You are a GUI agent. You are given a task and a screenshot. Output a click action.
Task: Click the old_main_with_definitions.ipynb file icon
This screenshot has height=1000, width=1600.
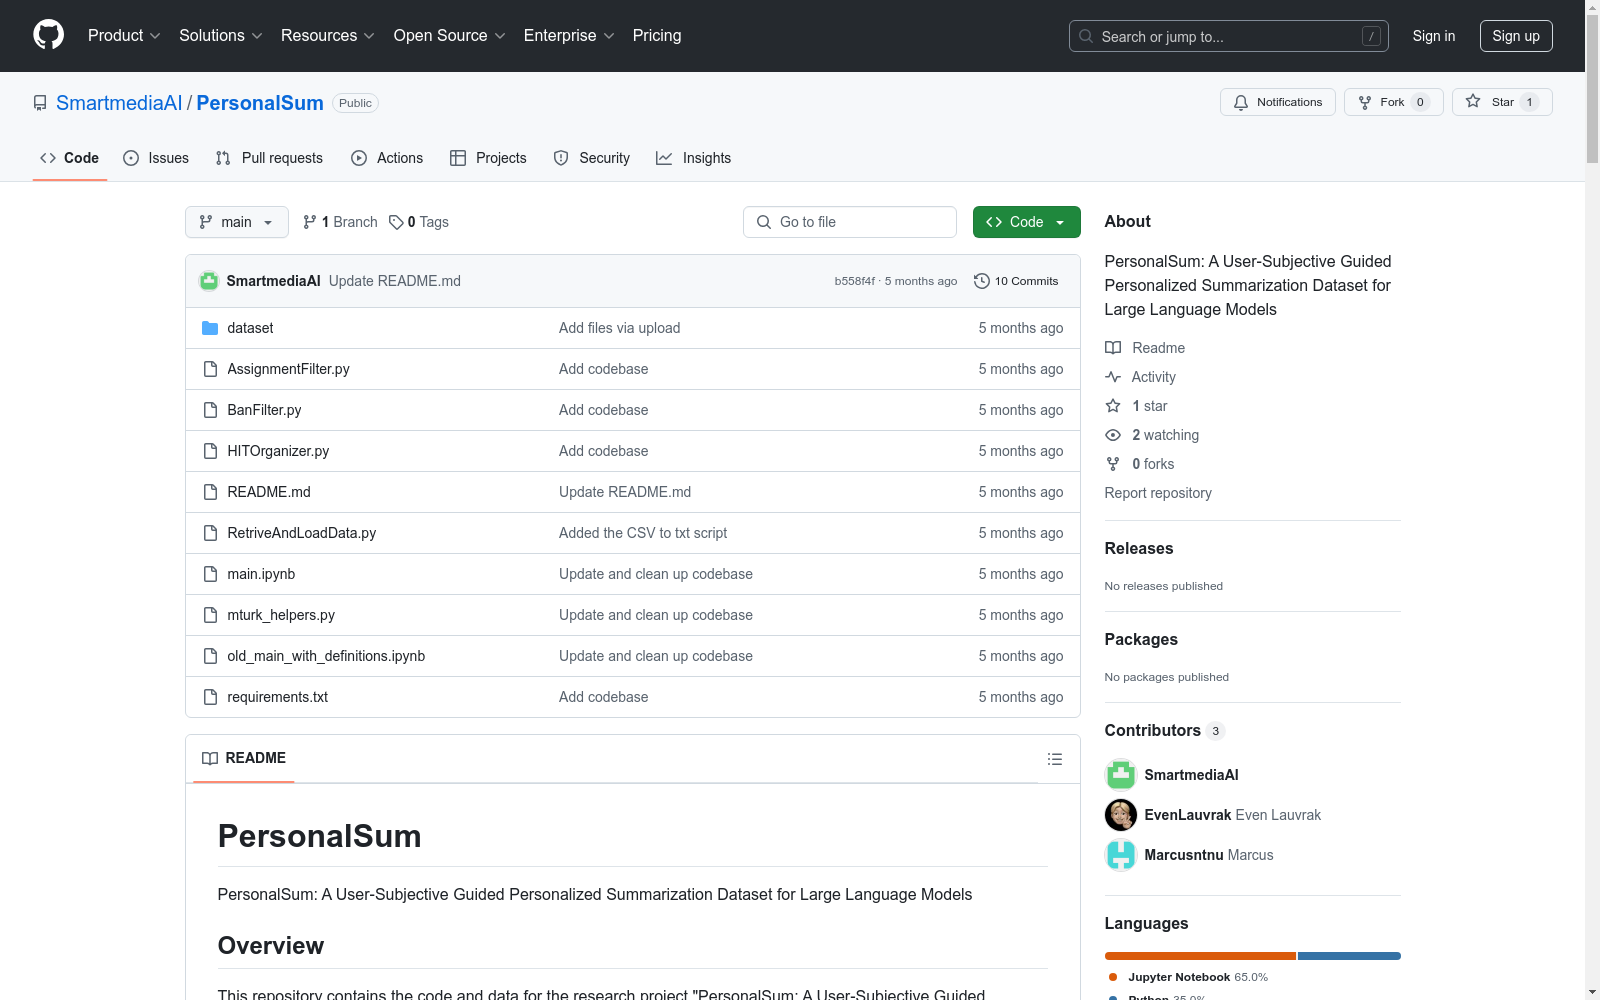click(210, 656)
